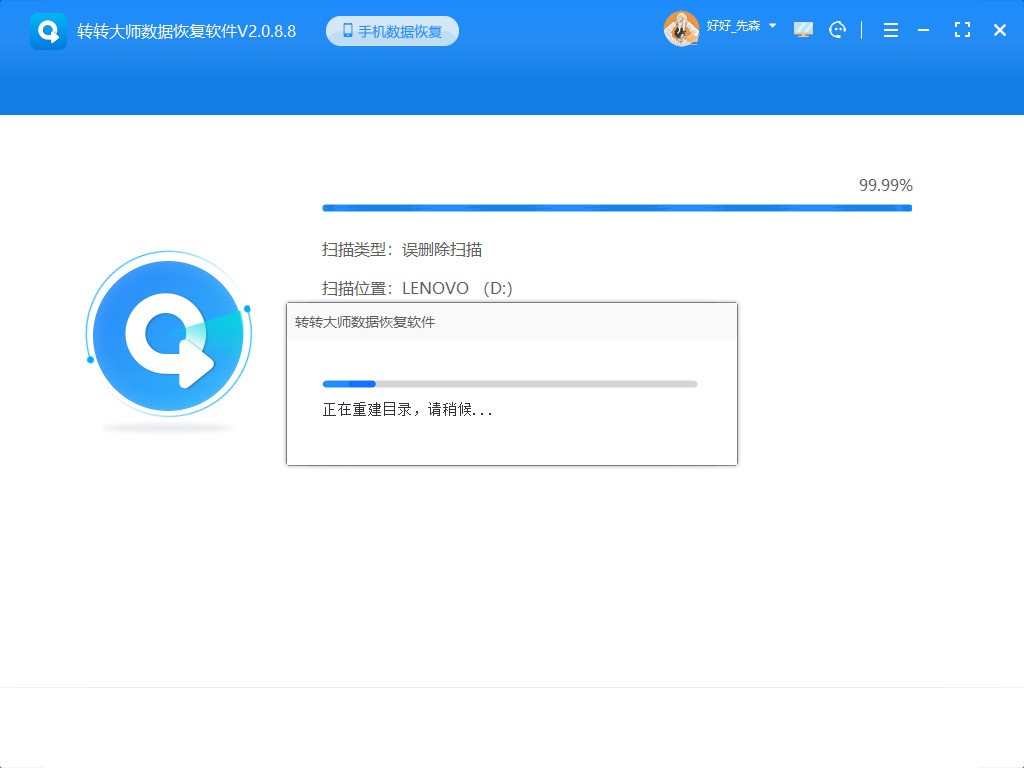Click the user avatar picture
1024x768 pixels.
(x=681, y=28)
